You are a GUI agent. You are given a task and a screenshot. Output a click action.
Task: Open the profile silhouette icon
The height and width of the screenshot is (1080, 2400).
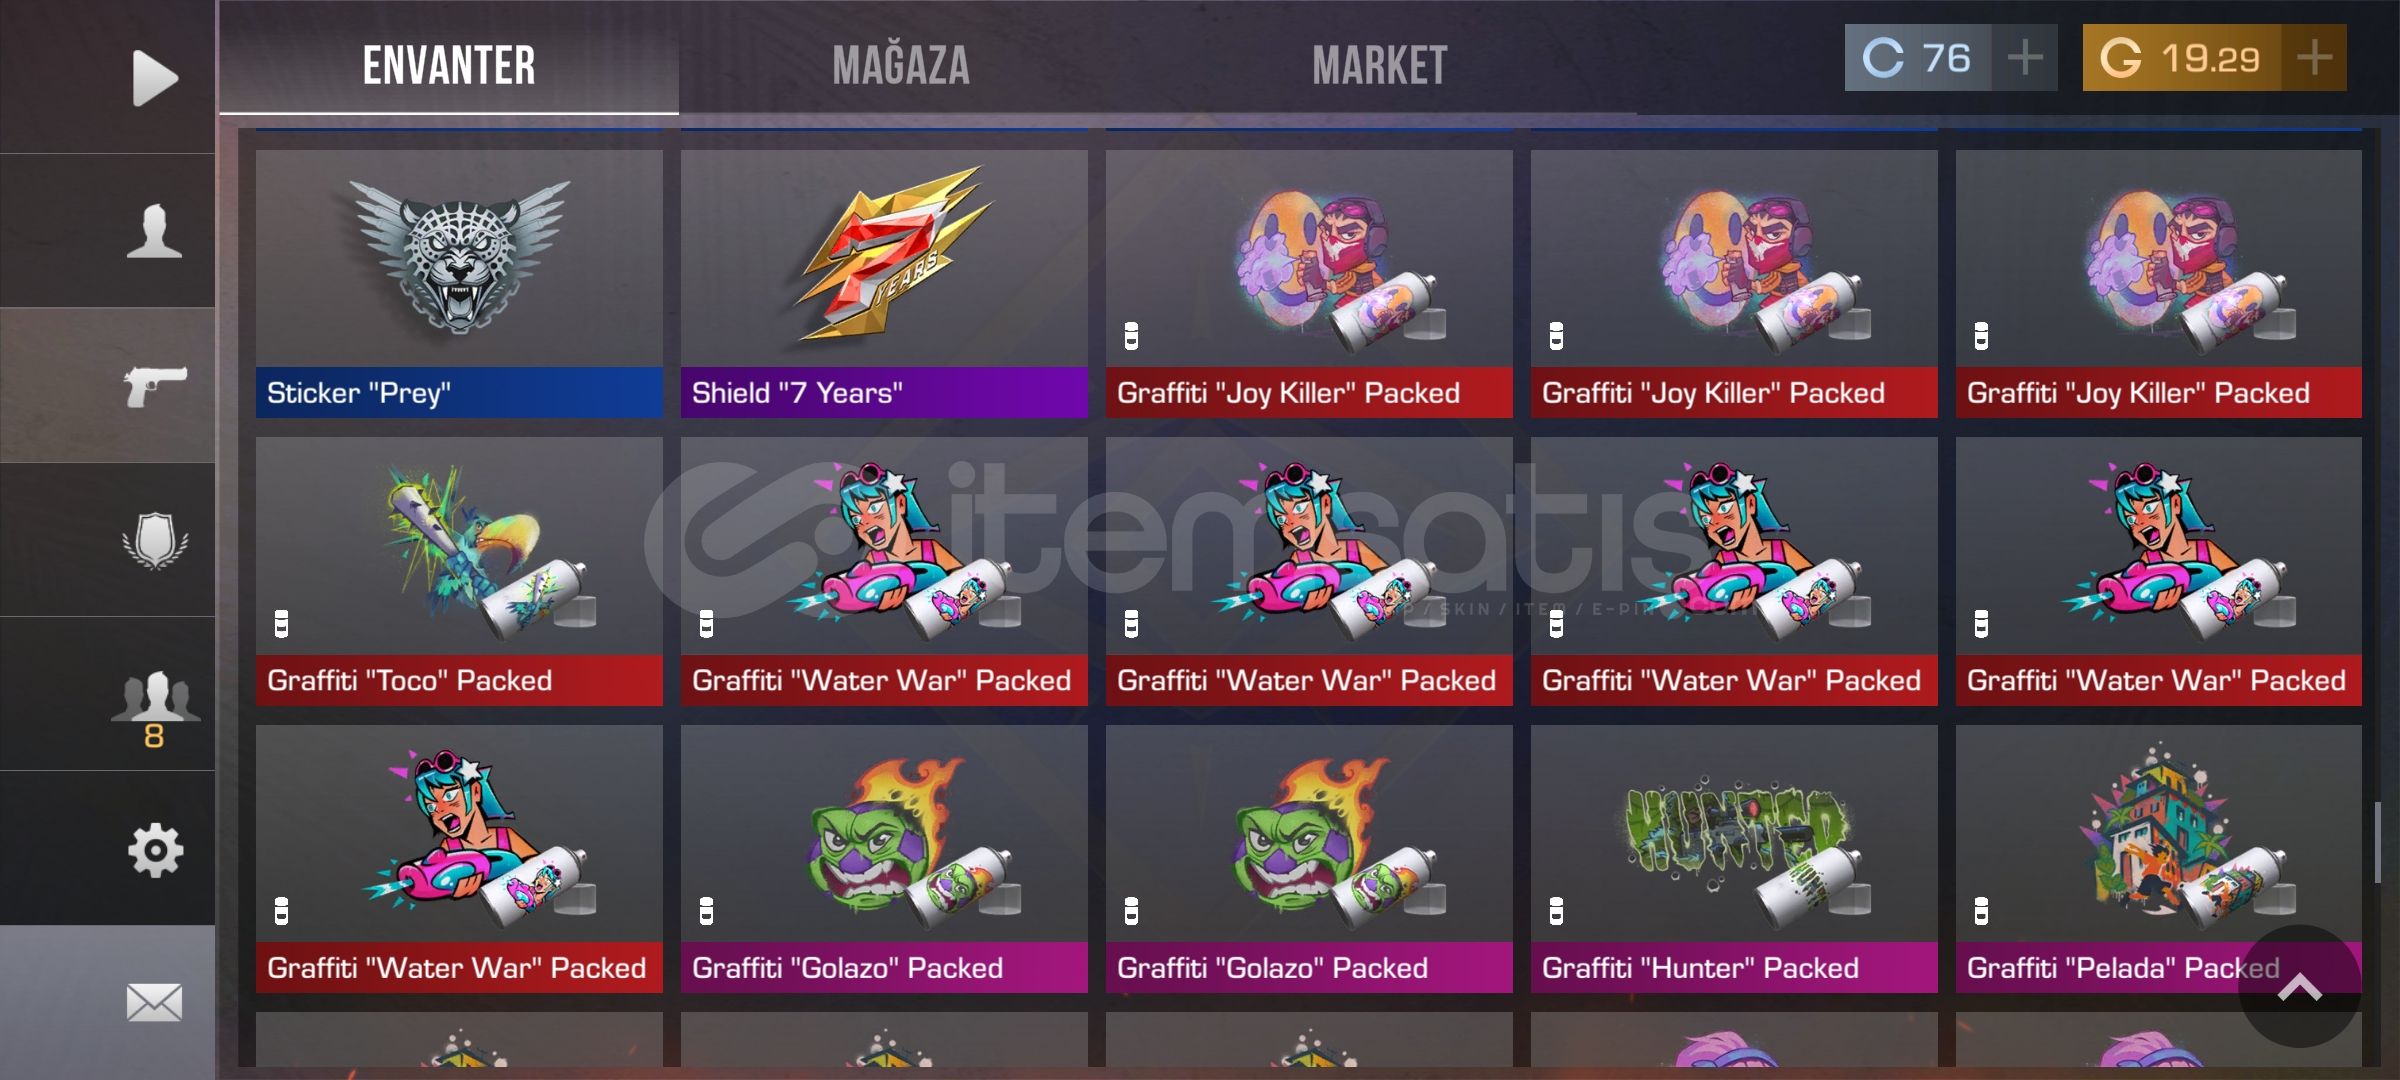click(x=154, y=231)
